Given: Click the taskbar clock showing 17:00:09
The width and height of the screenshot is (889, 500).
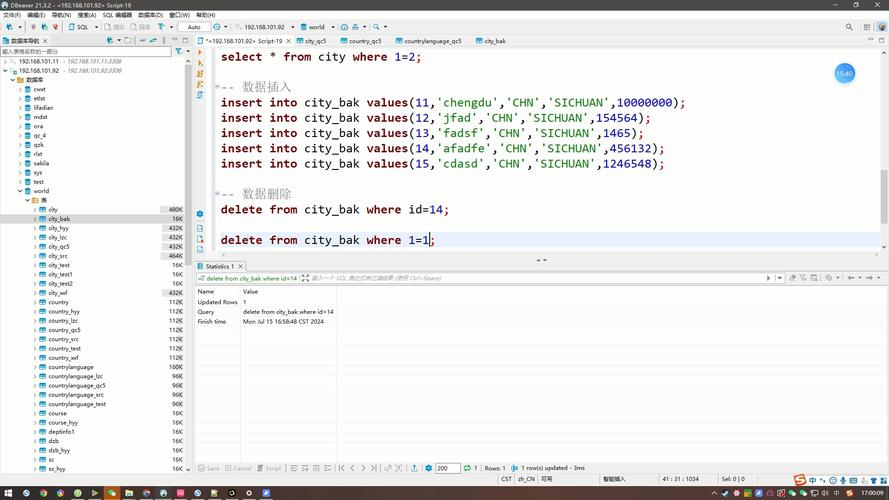Looking at the screenshot, I should 872,493.
